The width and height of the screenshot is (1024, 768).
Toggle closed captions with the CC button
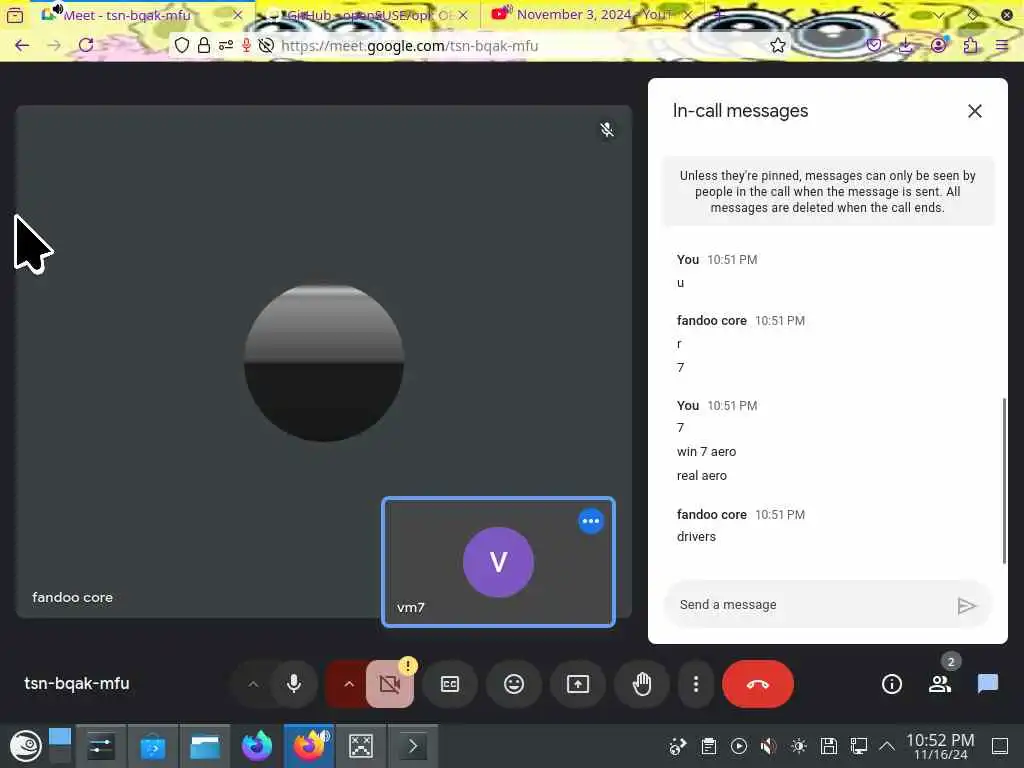pos(450,684)
